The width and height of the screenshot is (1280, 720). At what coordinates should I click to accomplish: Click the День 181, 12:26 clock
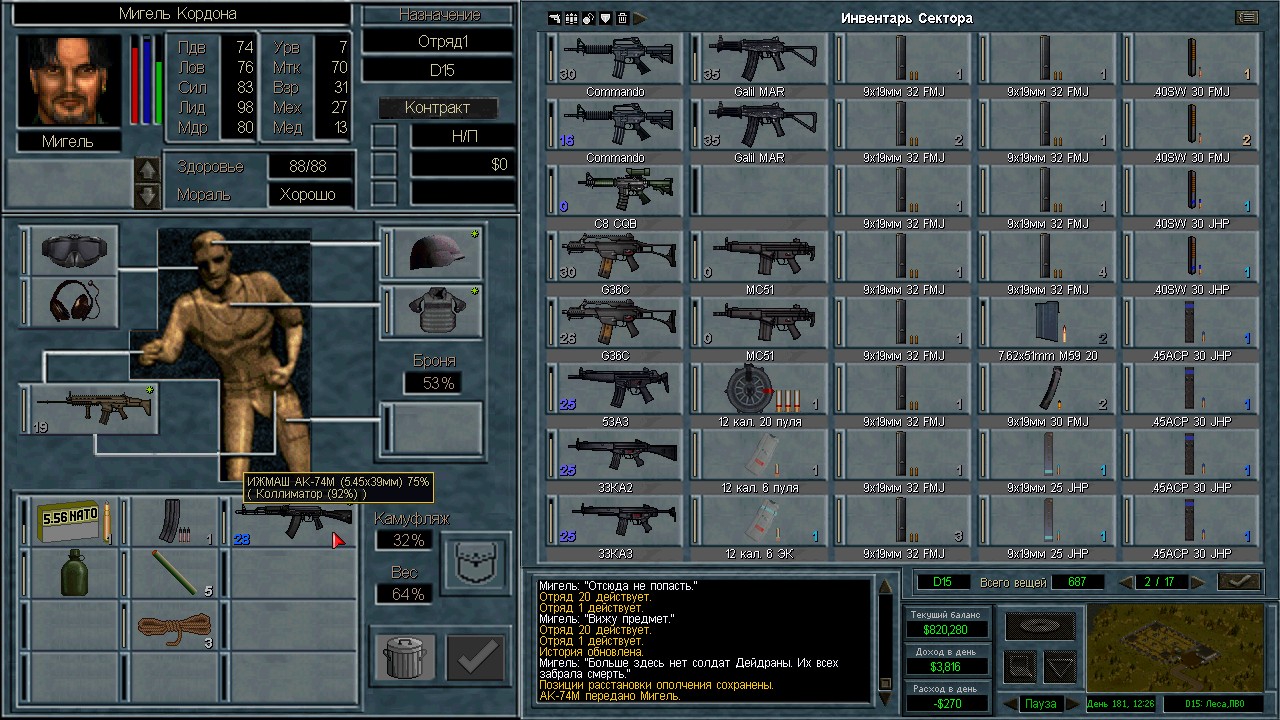(1121, 704)
